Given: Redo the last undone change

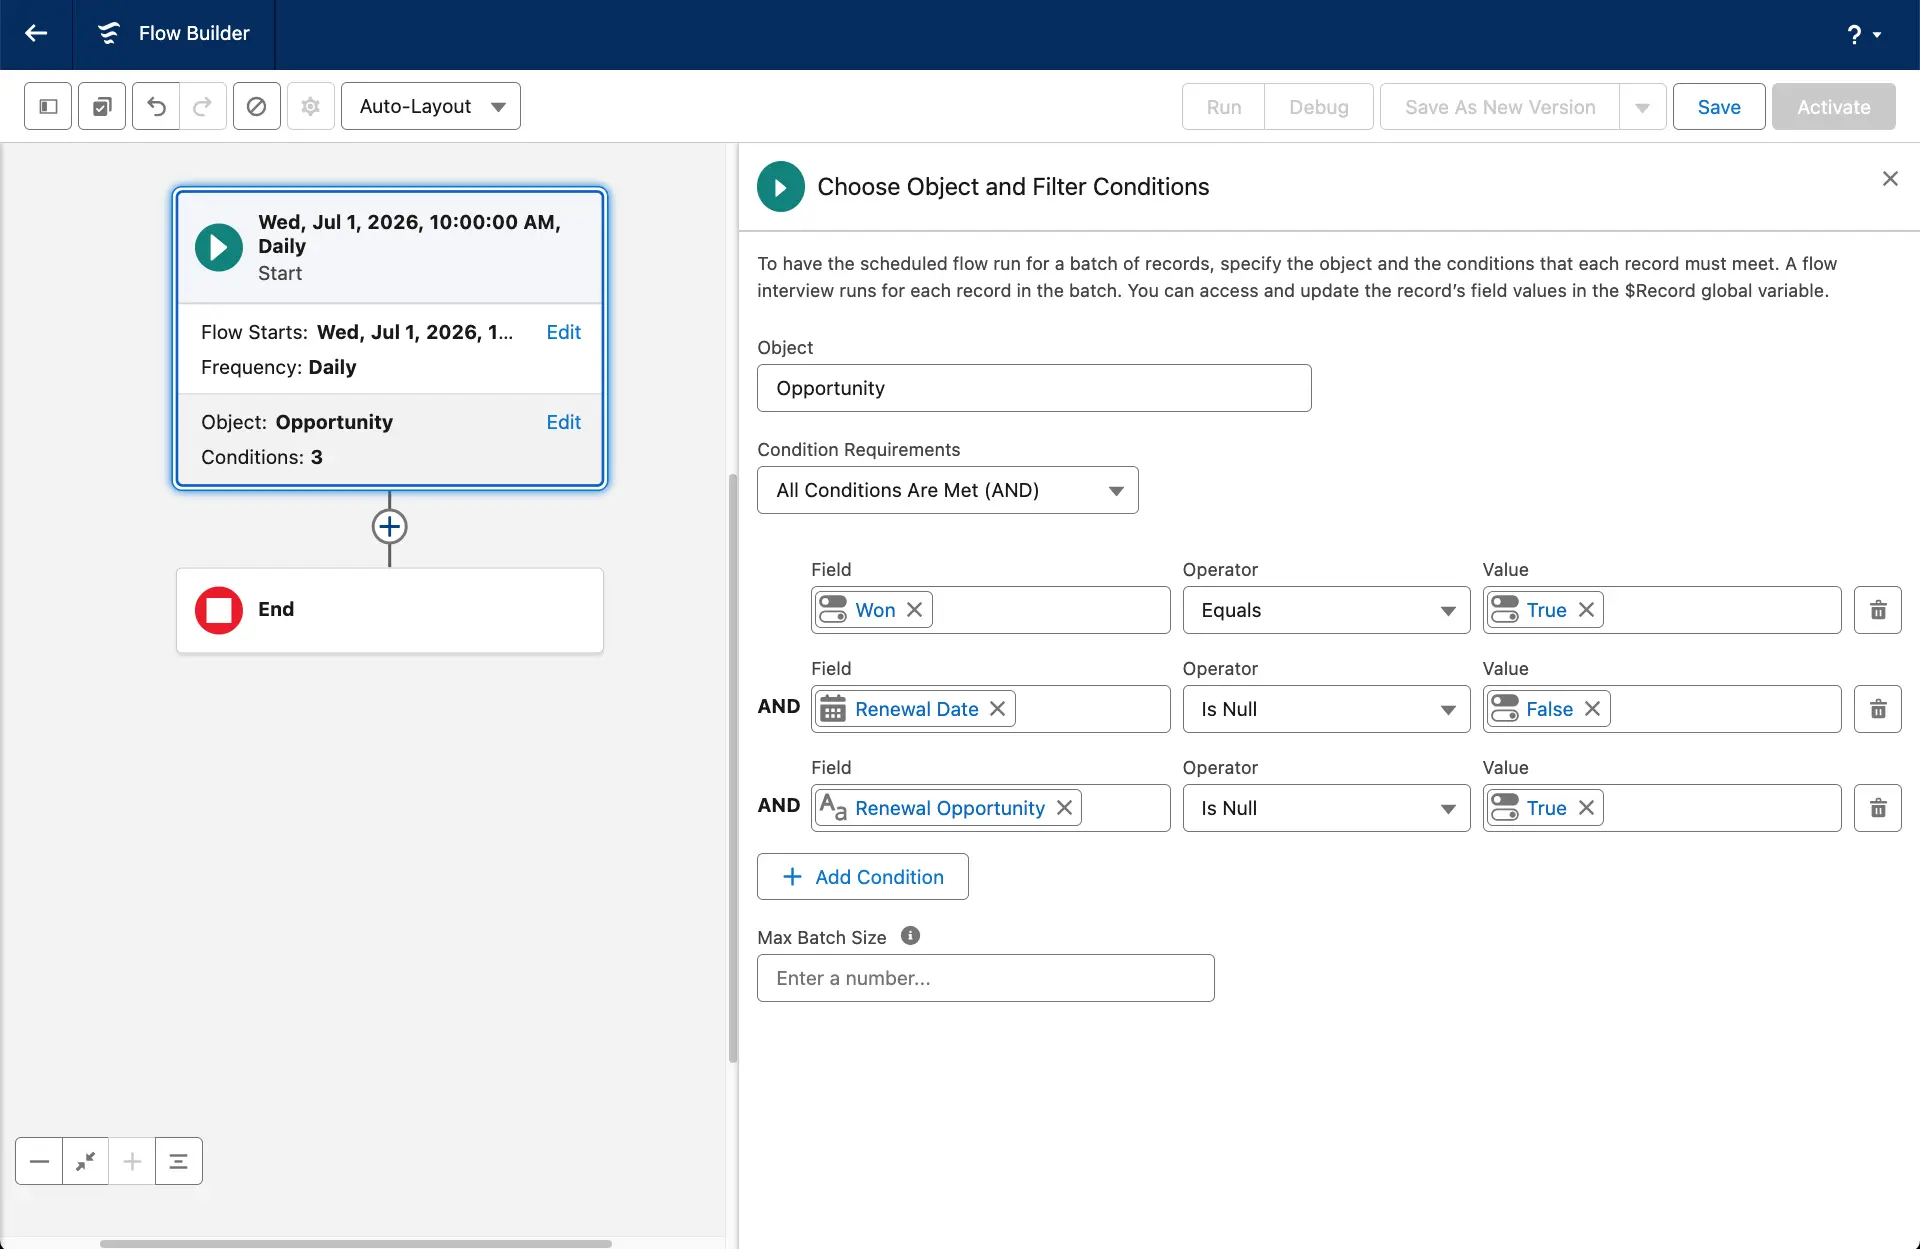Looking at the screenshot, I should click(203, 106).
